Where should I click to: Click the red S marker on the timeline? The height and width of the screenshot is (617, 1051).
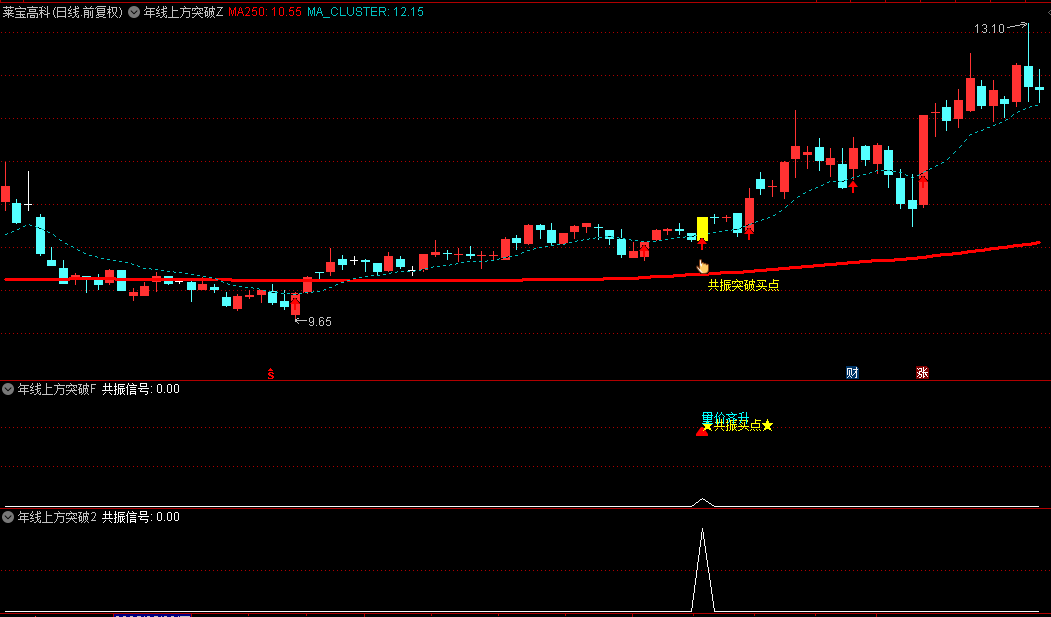click(271, 374)
